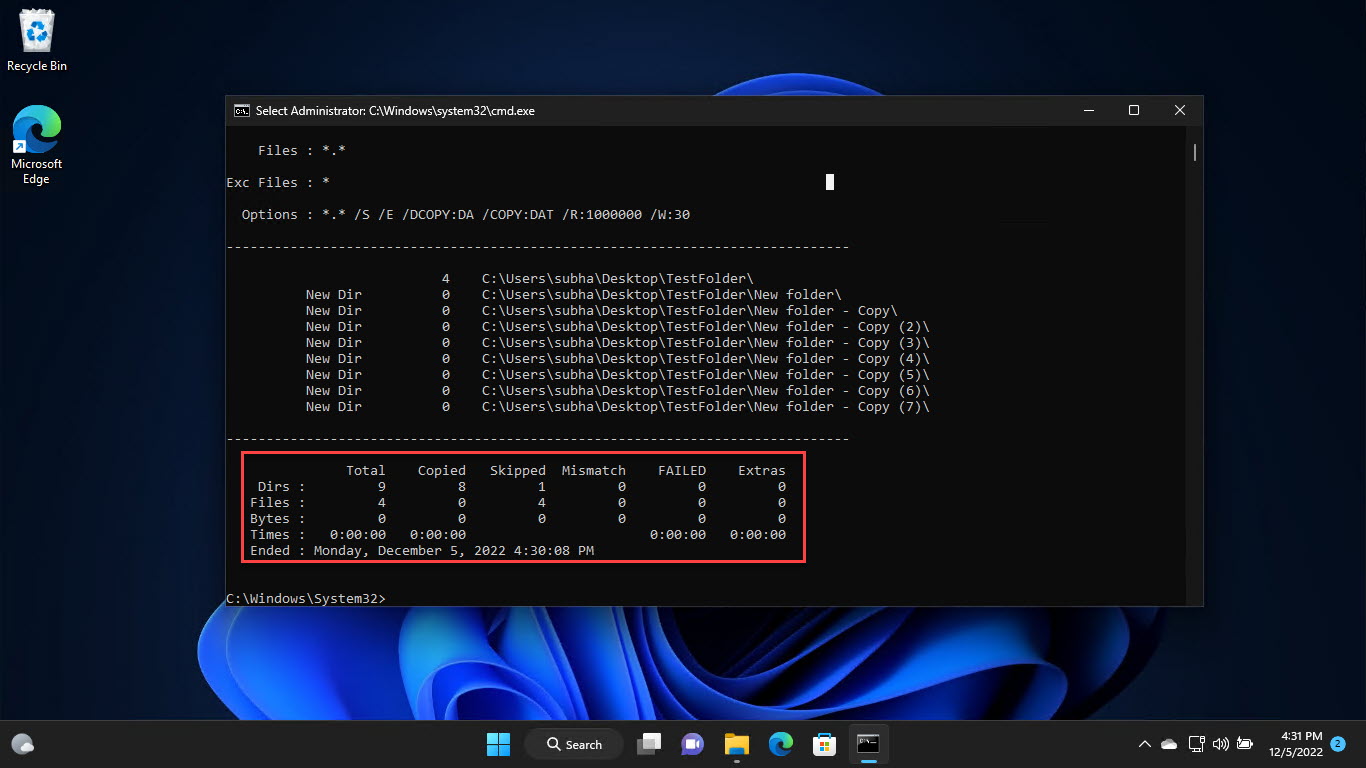1366x768 pixels.
Task: Open the Snipping Tool window on the taskbar
Action: pyautogui.click(x=649, y=744)
